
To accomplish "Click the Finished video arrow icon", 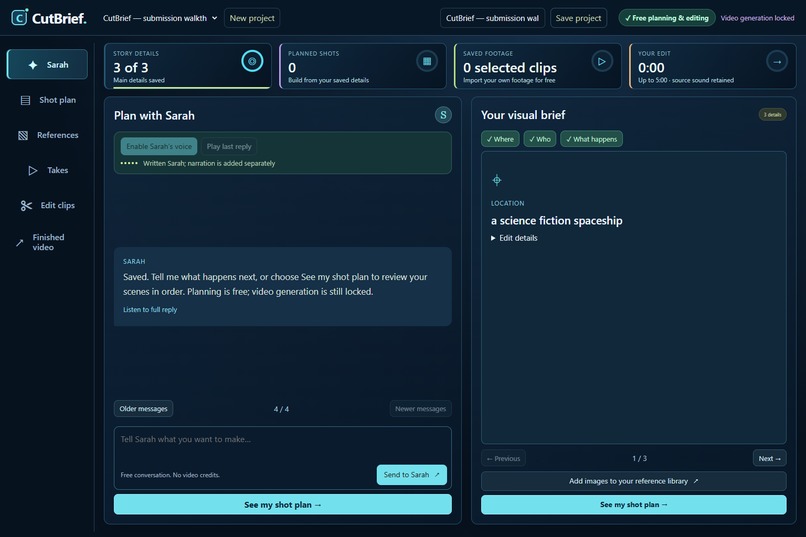I will [x=20, y=243].
